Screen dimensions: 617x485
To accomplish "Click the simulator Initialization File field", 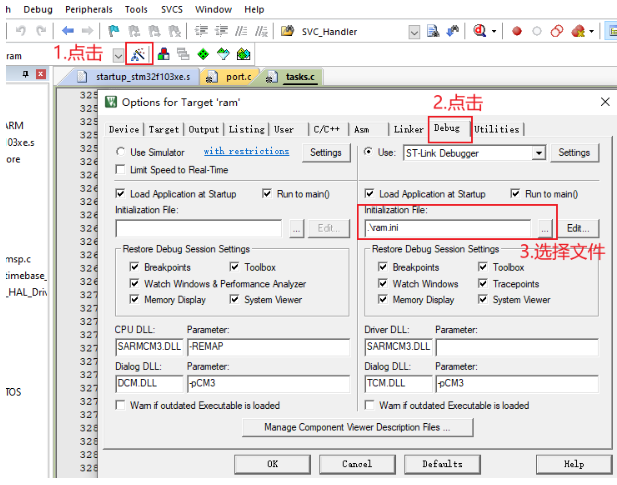I will 199,229.
